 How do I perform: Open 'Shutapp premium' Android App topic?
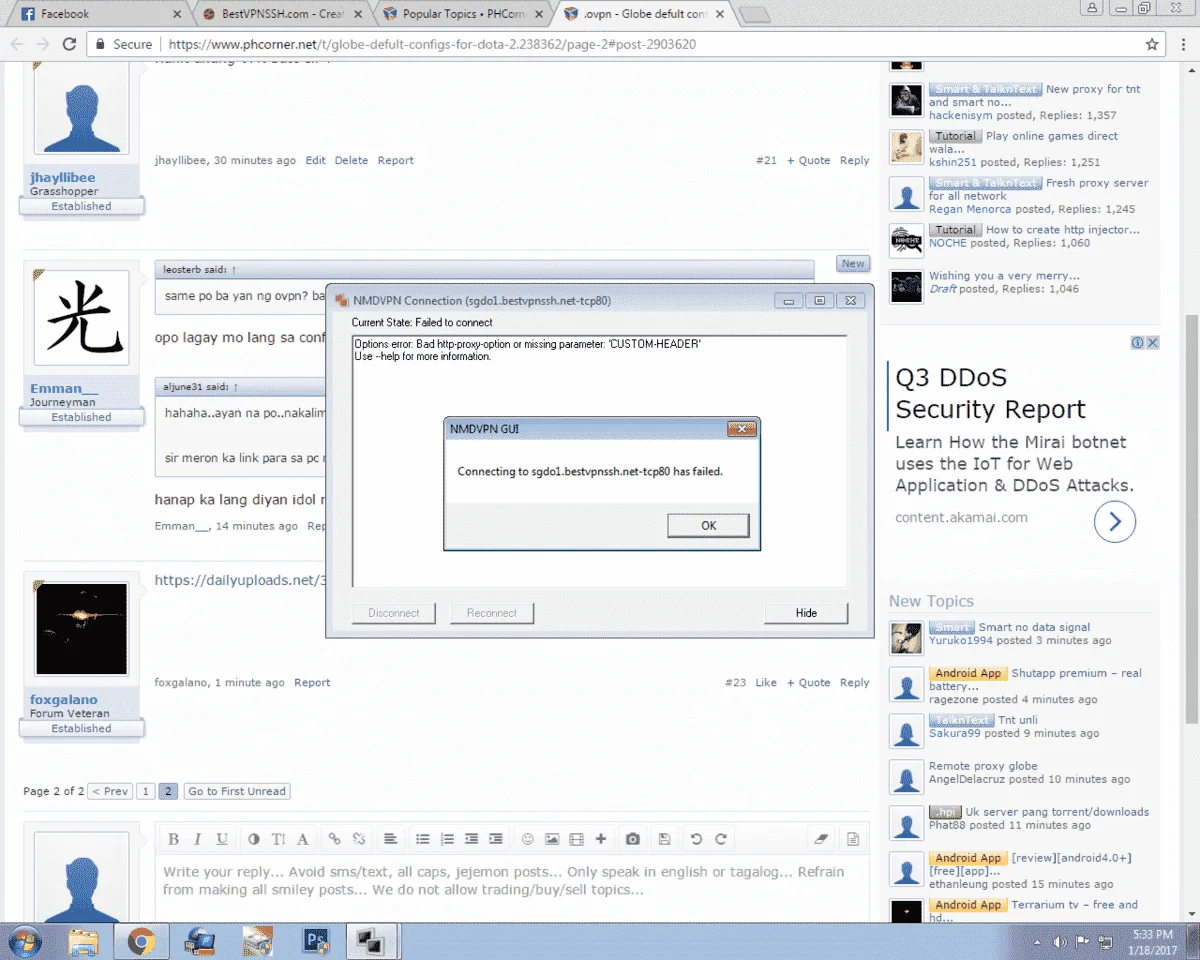tap(1076, 673)
